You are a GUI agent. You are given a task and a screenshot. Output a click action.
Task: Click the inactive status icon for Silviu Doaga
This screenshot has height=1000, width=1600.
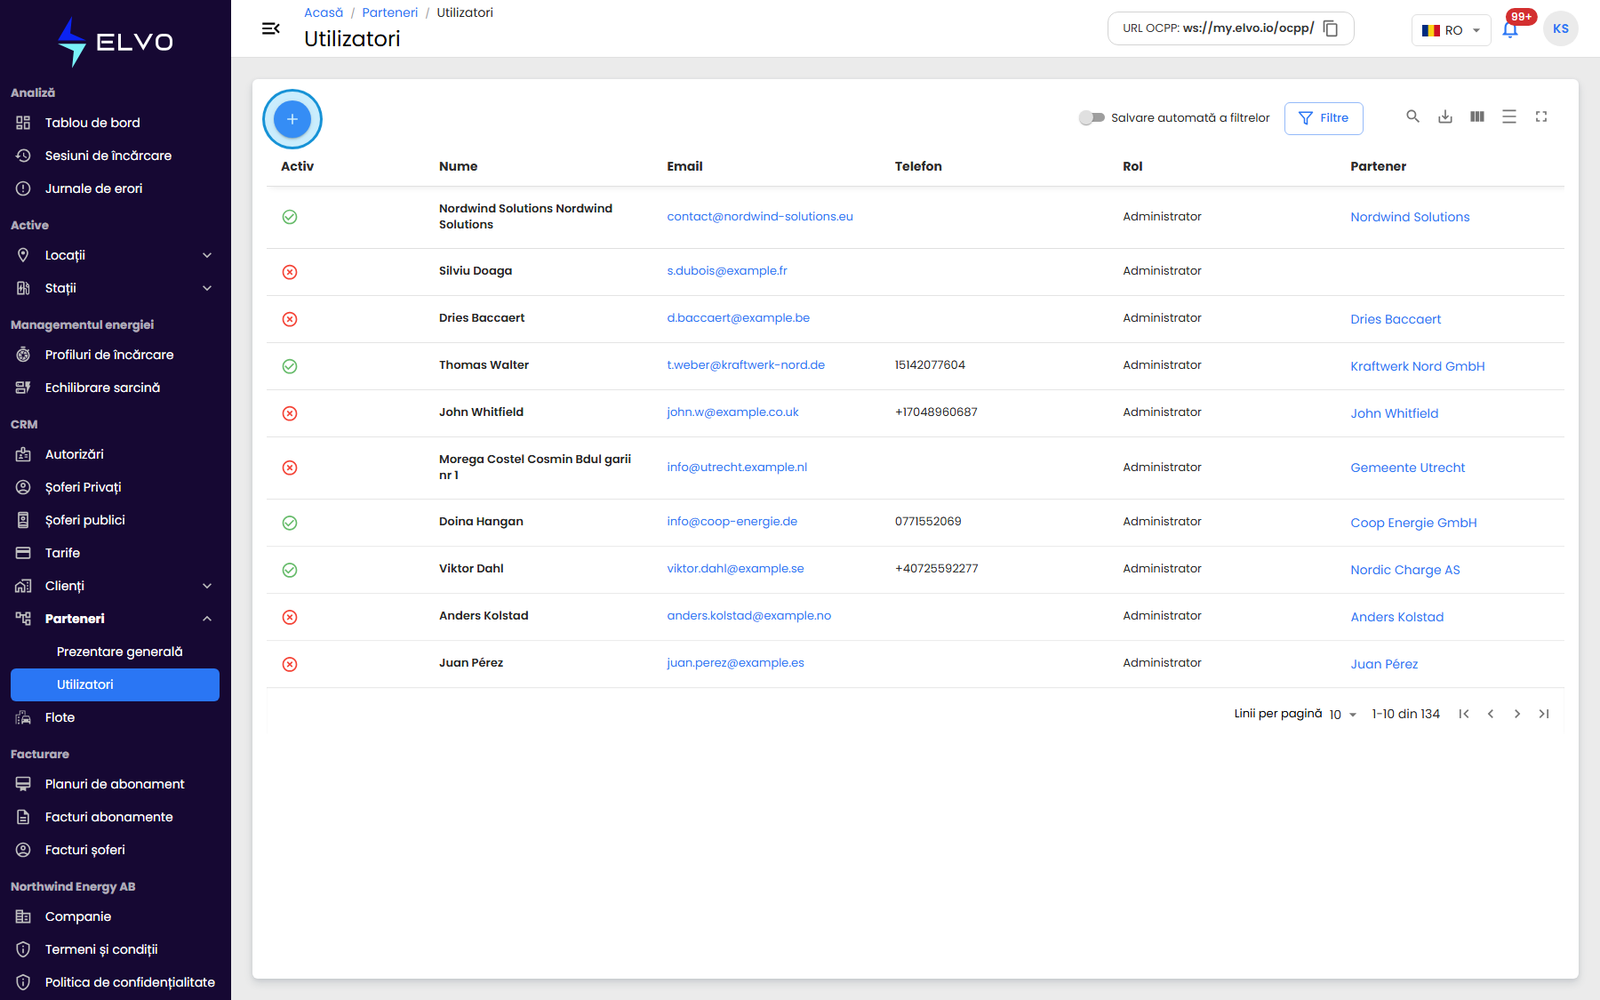pos(290,272)
